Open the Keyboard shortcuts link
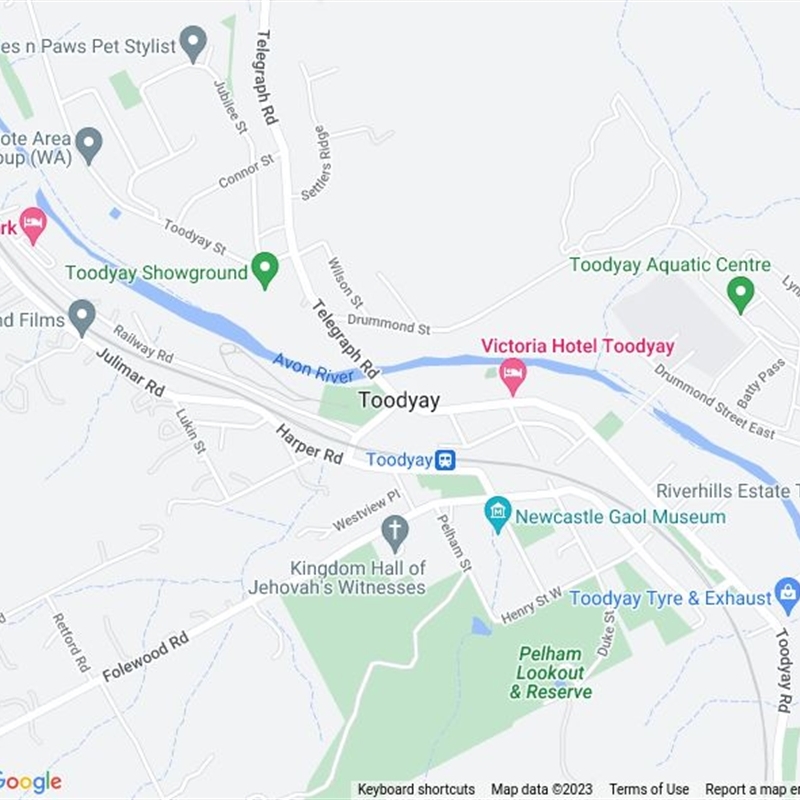Image resolution: width=800 pixels, height=800 pixels. pyautogui.click(x=416, y=789)
